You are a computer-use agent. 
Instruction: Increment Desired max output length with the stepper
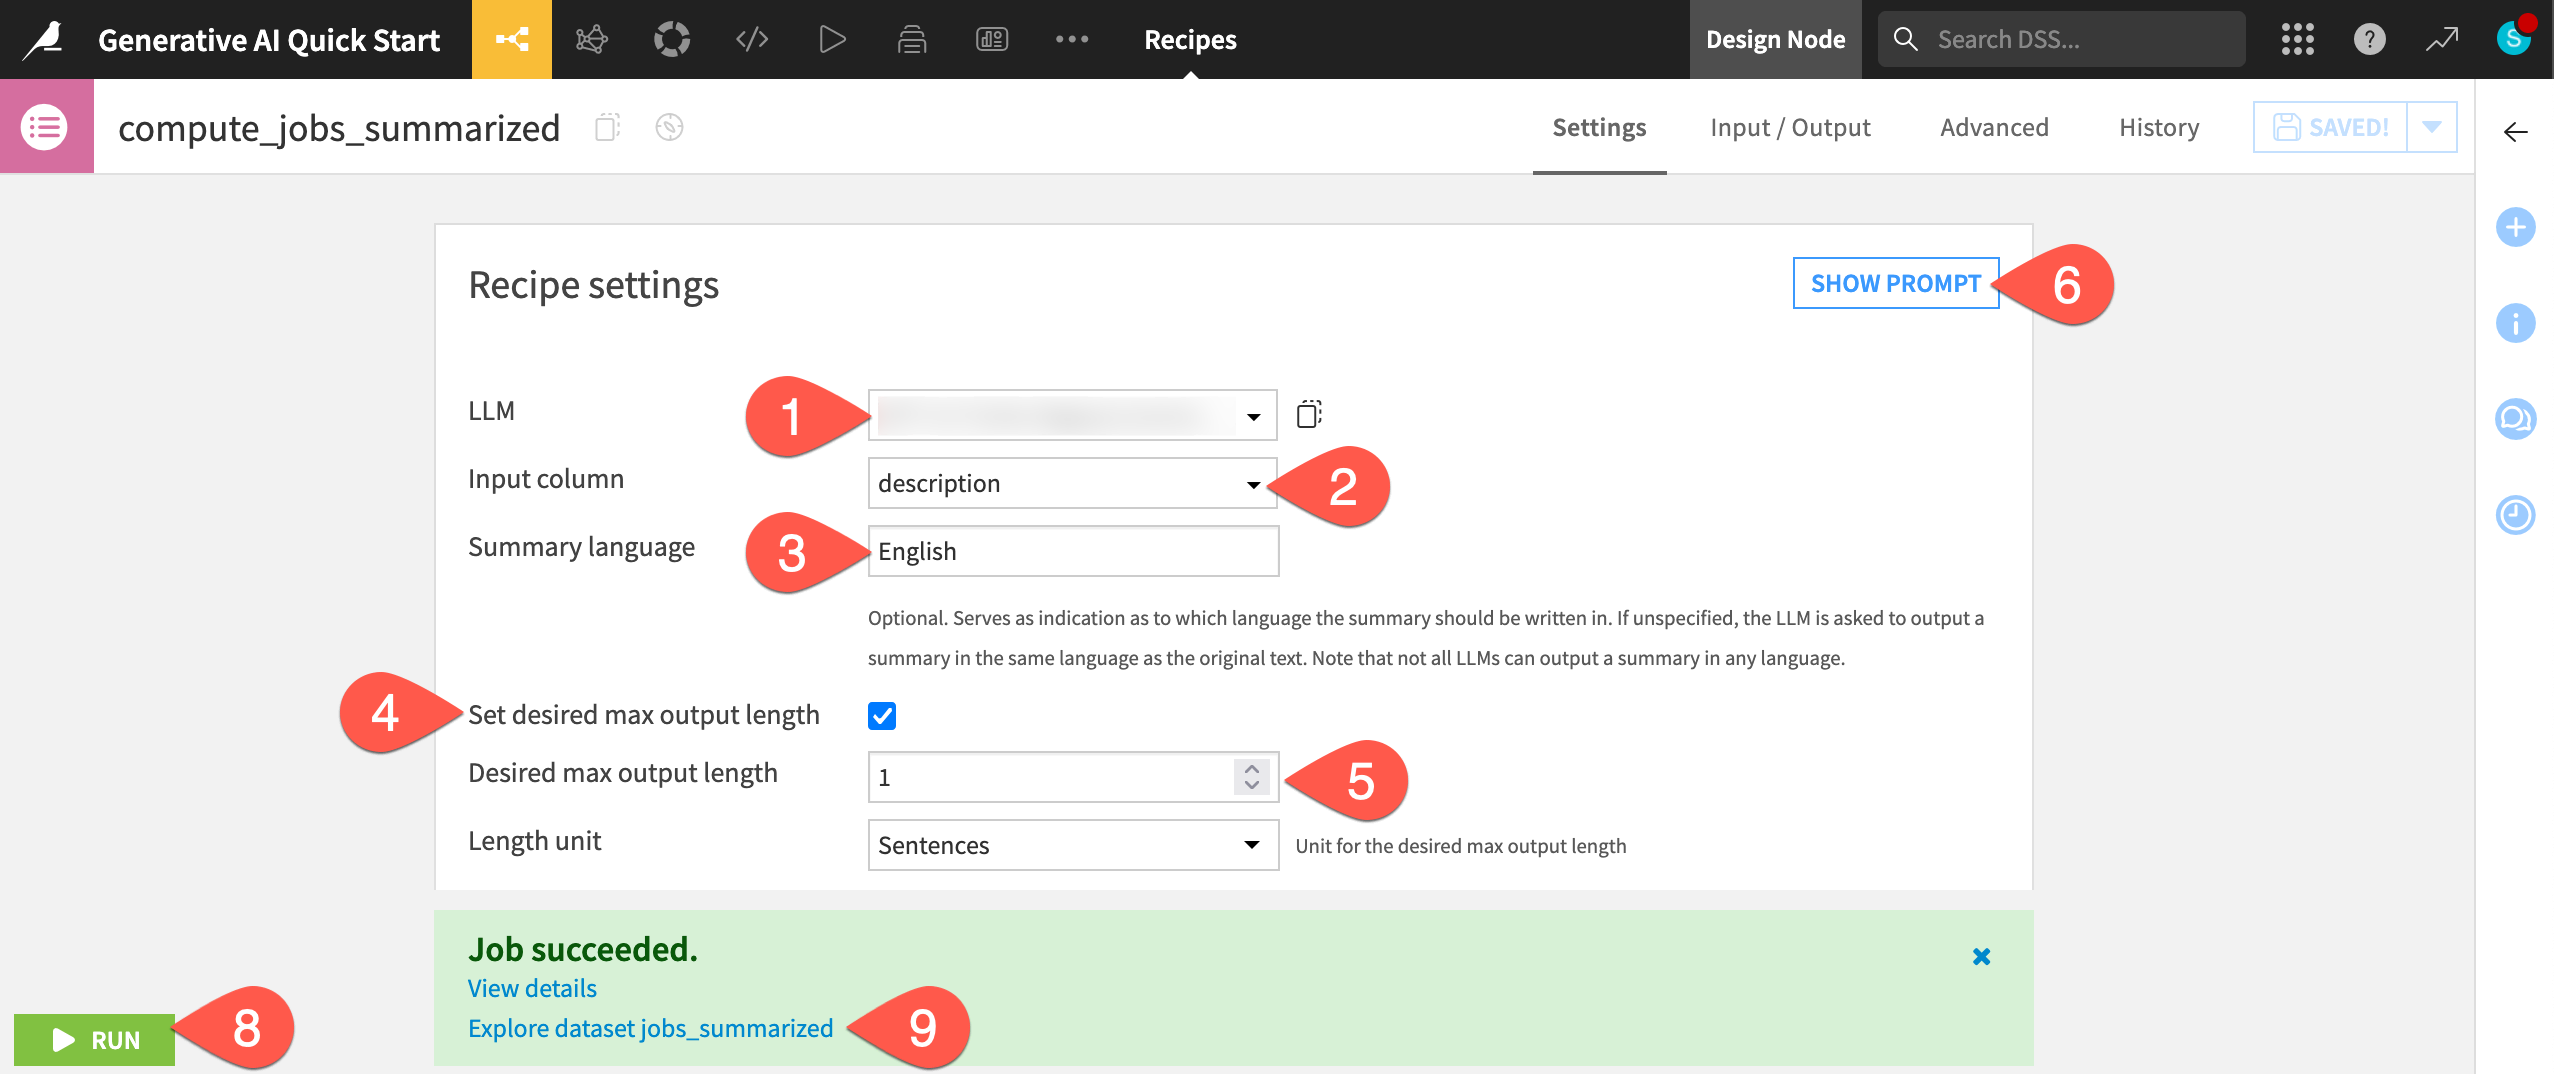(1252, 768)
